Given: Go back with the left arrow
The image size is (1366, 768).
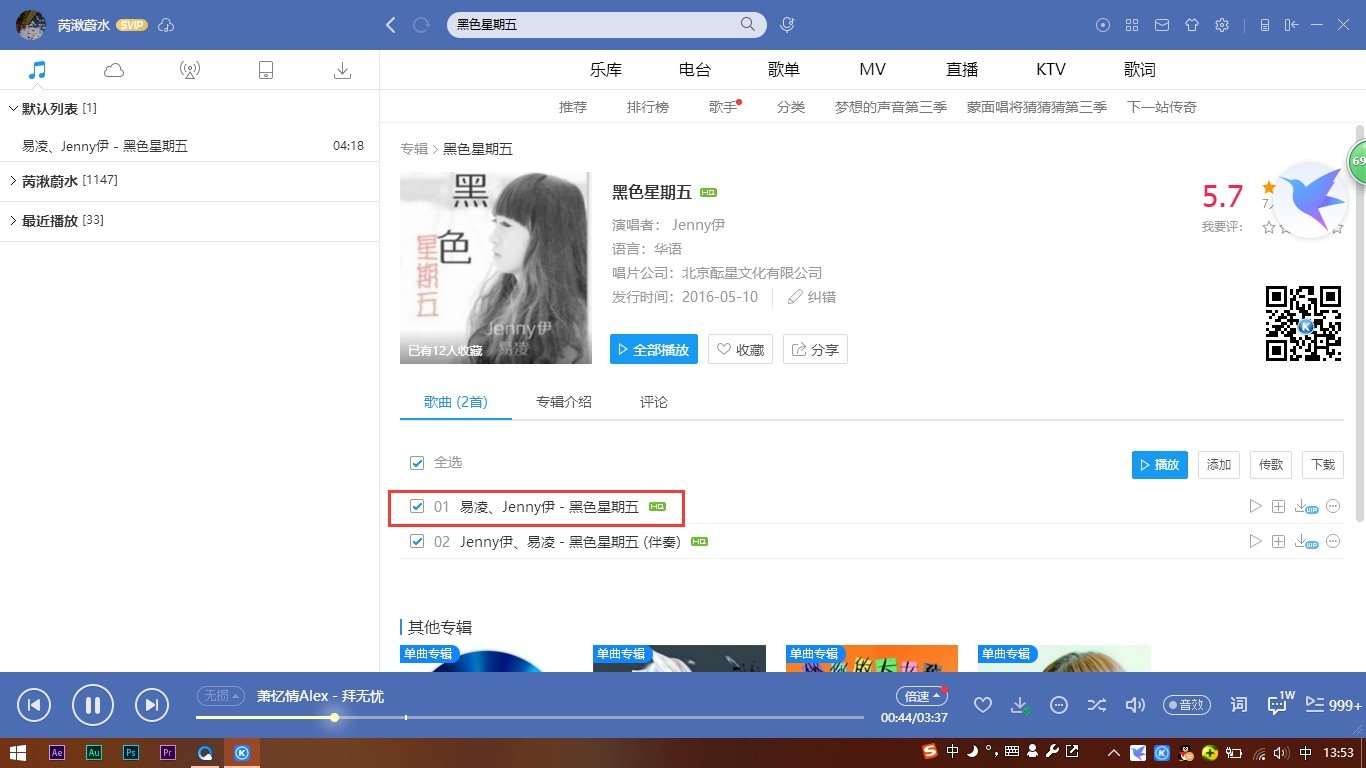Looking at the screenshot, I should point(391,25).
